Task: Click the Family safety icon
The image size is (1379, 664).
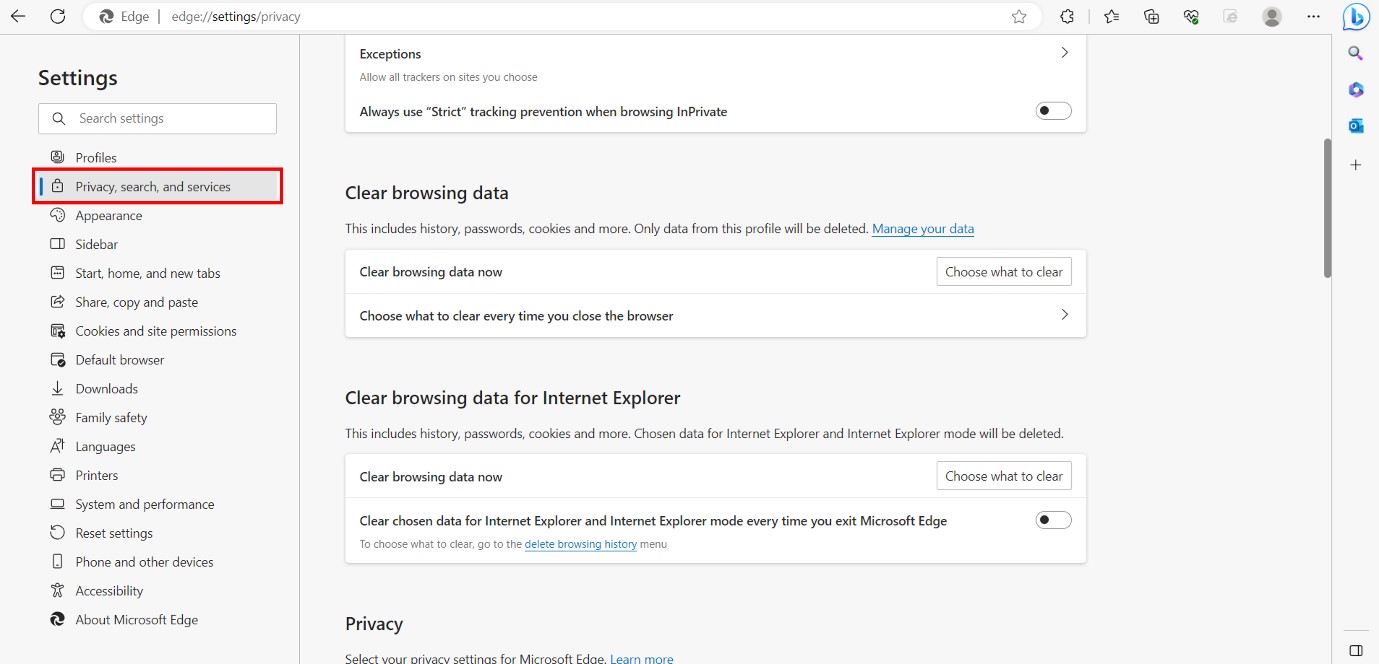Action: point(57,418)
